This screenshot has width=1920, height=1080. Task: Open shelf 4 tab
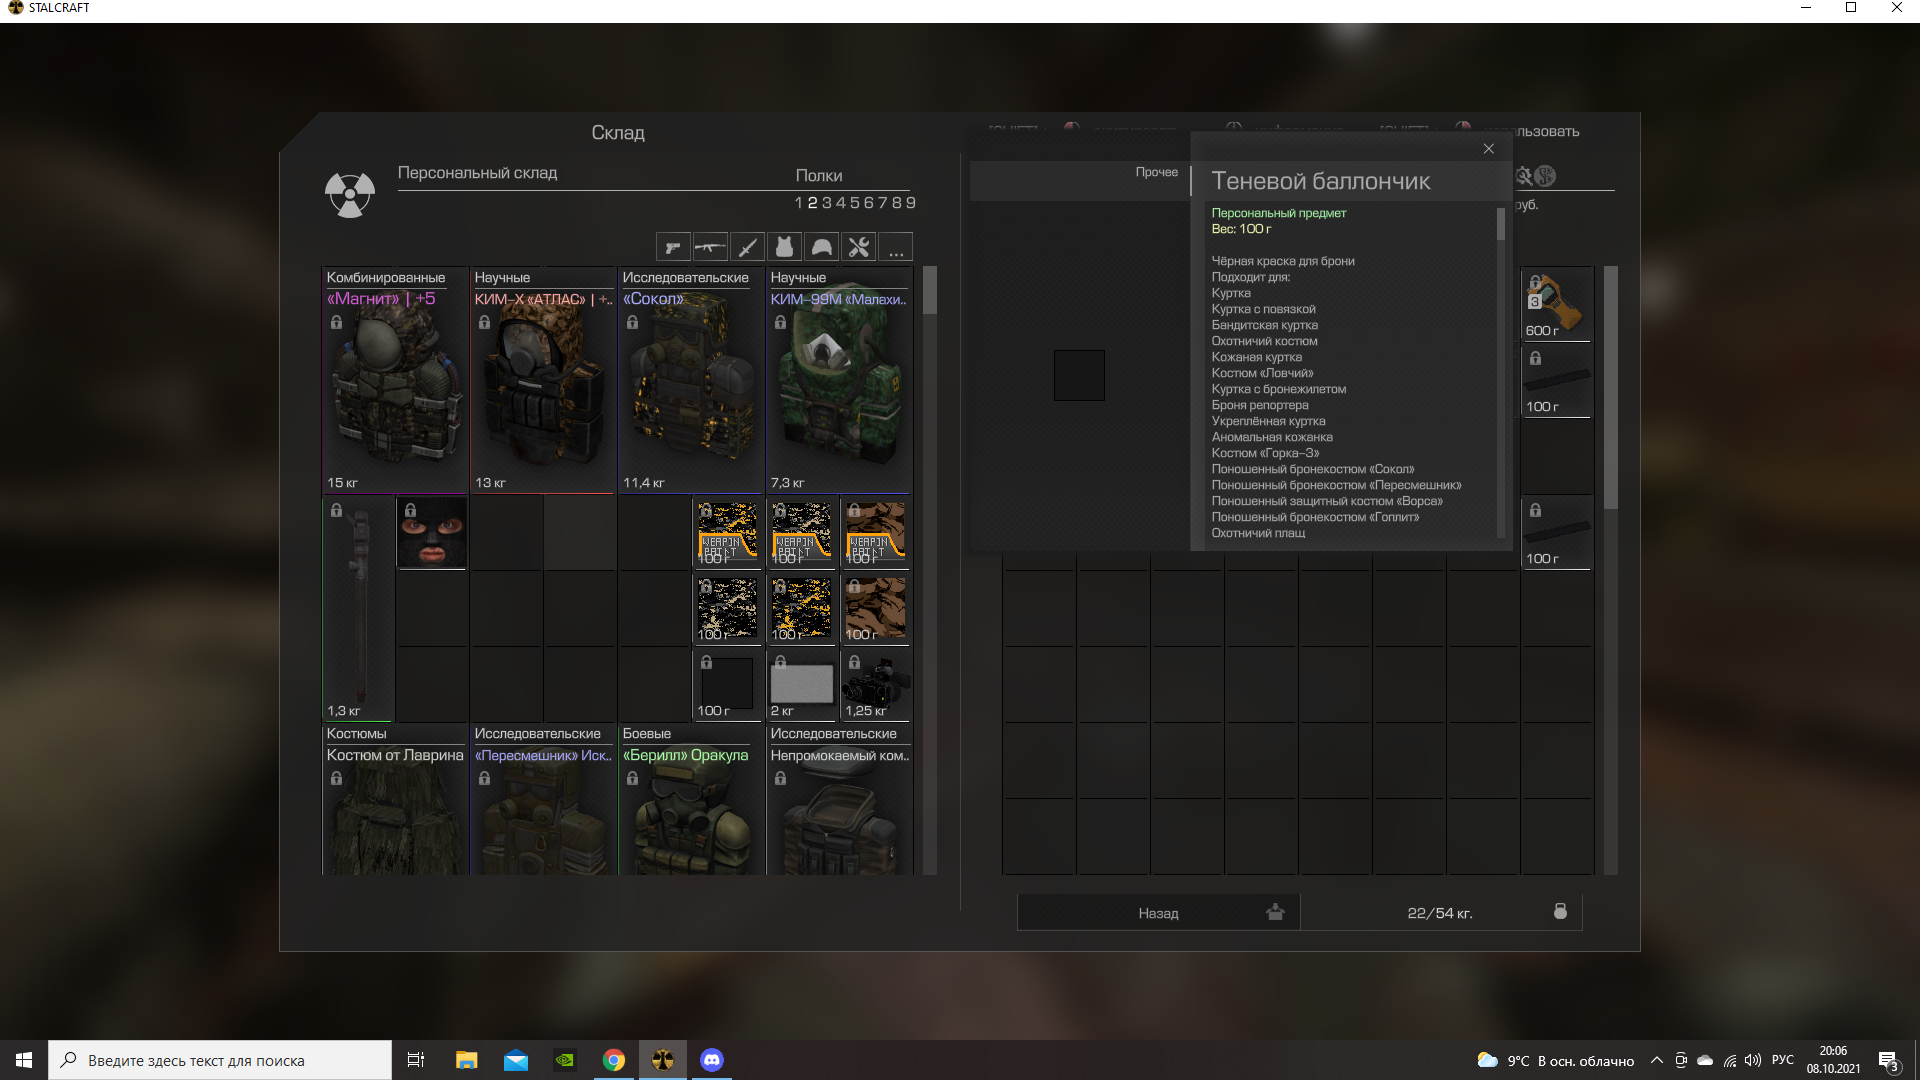841,203
